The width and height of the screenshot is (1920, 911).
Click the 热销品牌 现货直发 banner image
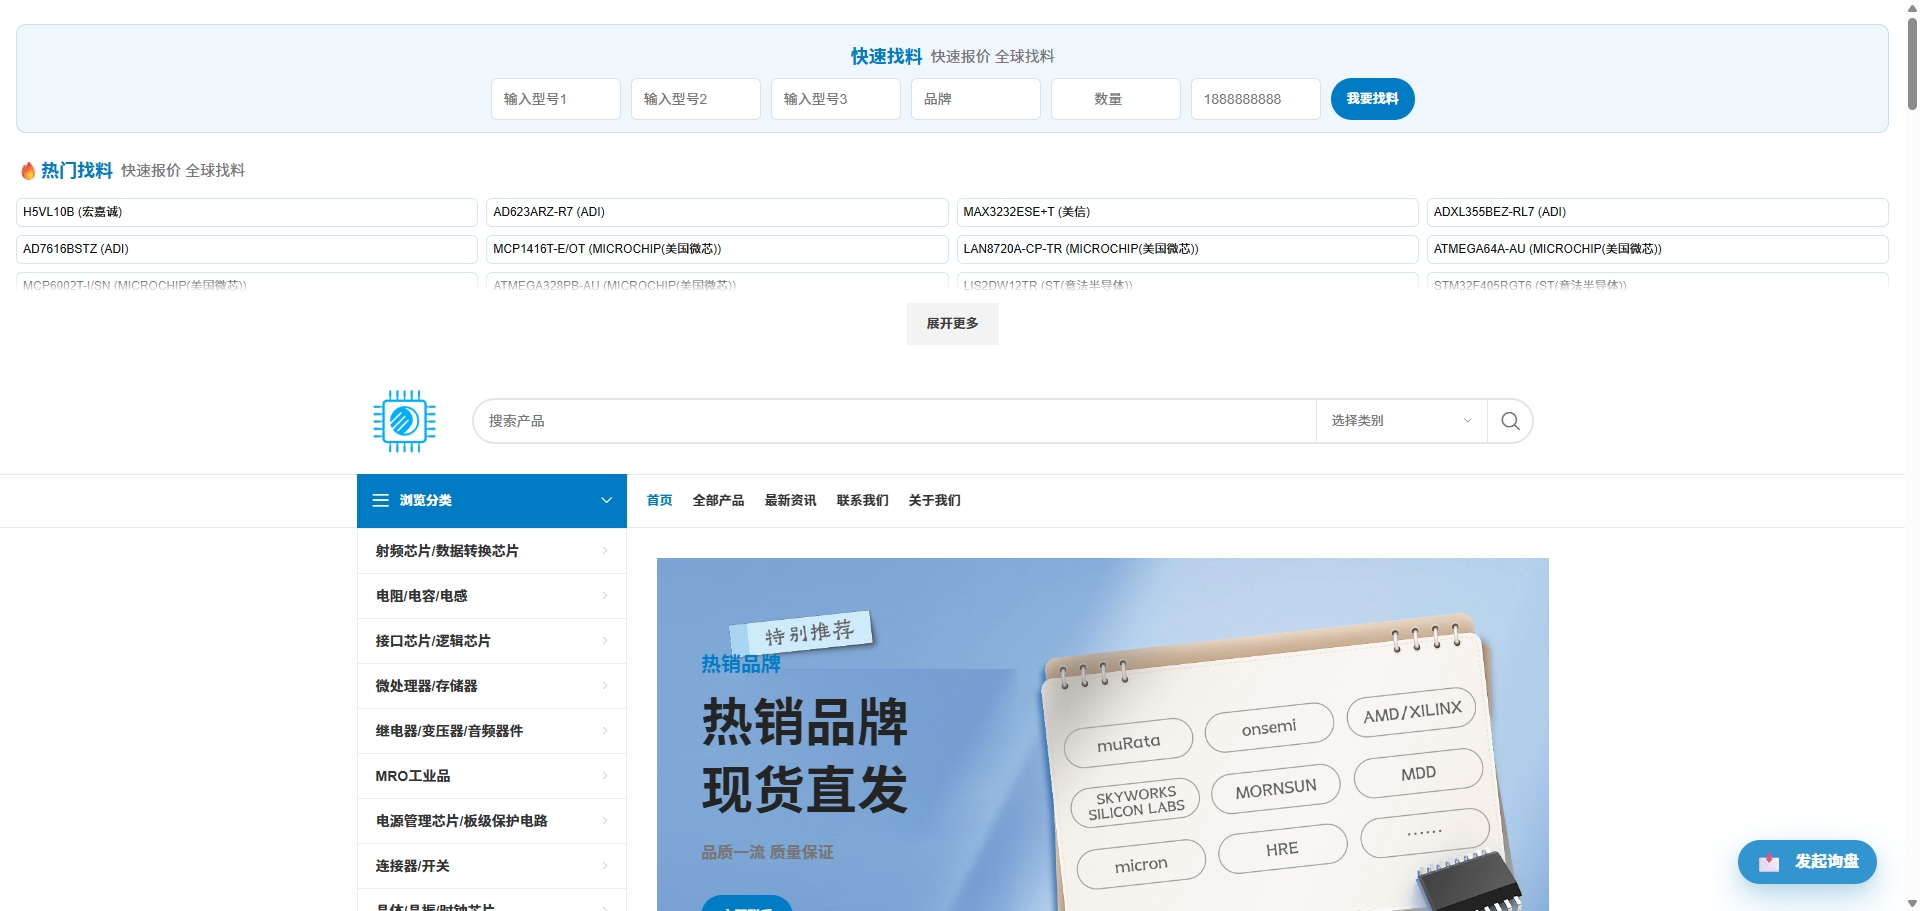pyautogui.click(x=1102, y=734)
